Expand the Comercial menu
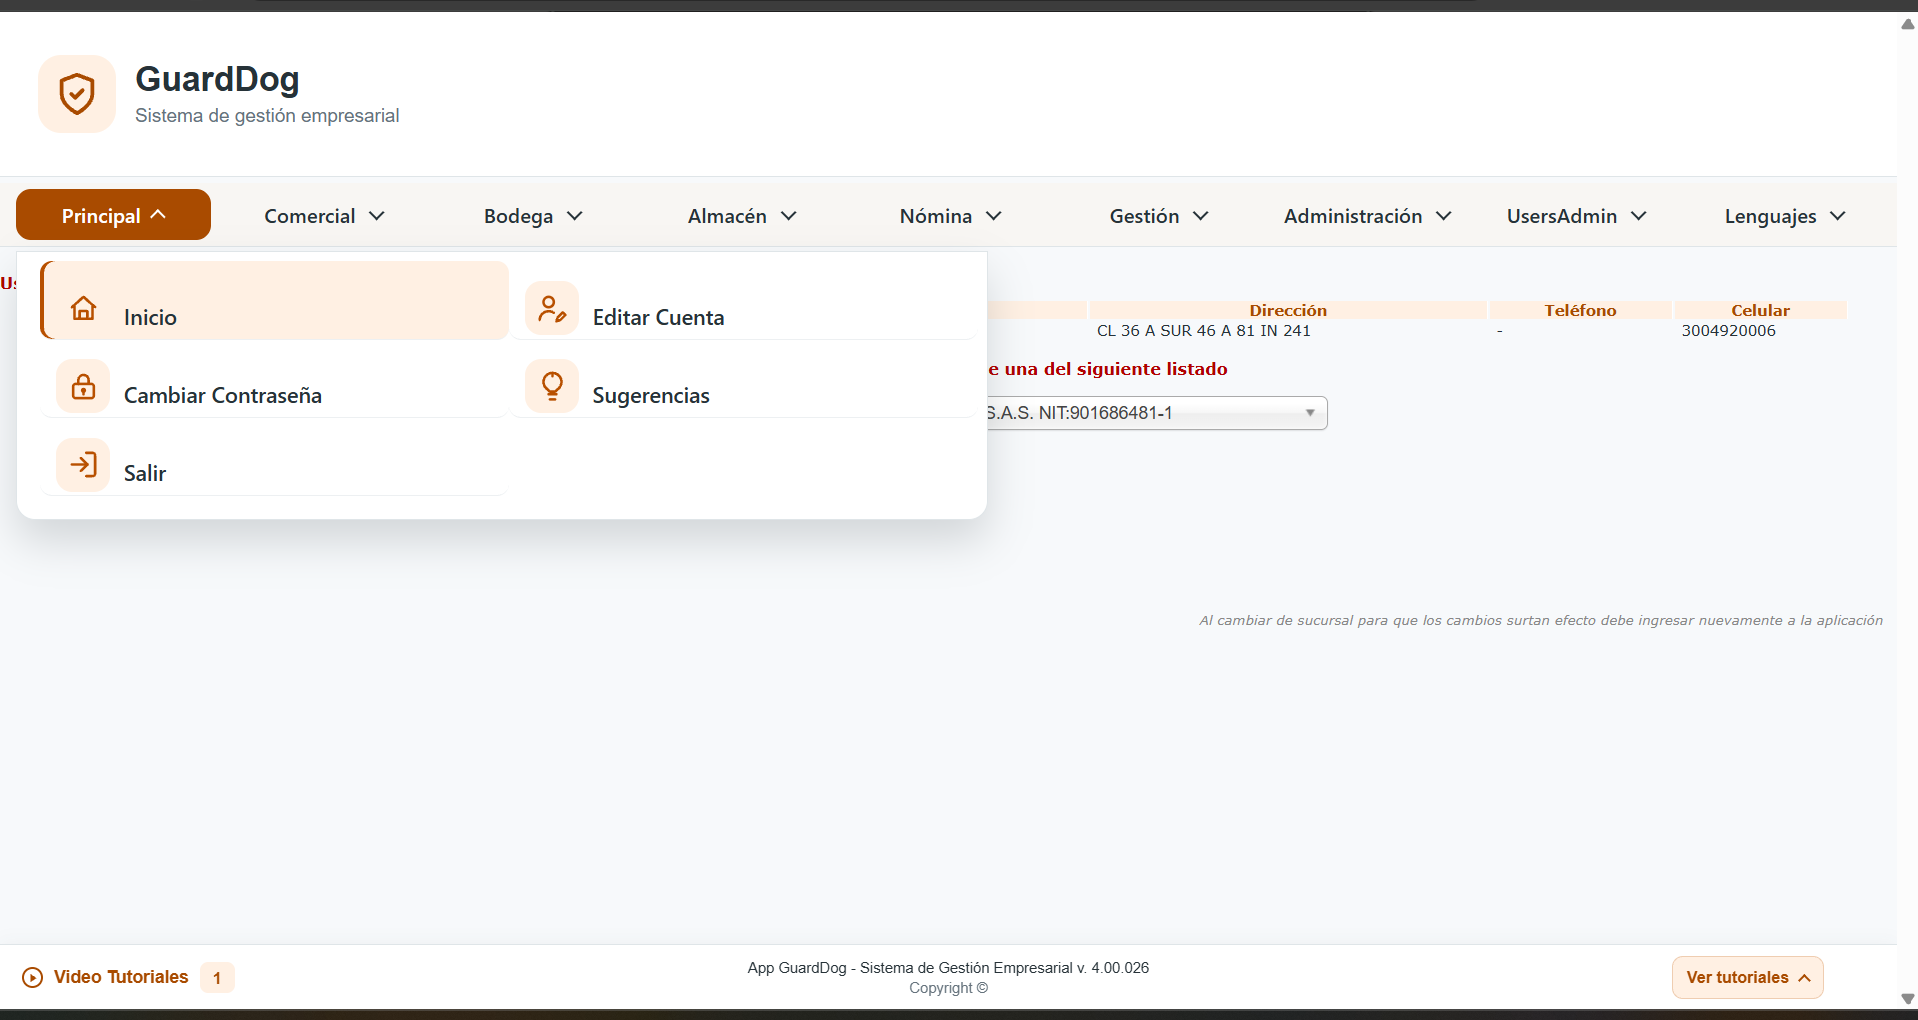 [x=324, y=216]
